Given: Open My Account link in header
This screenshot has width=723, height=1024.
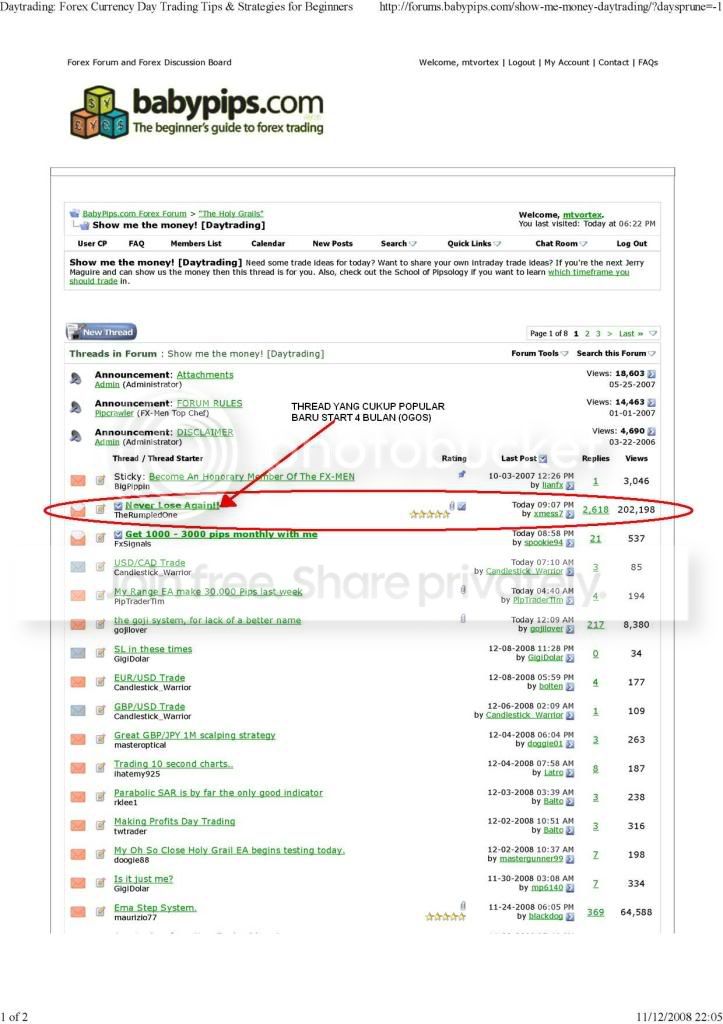Looking at the screenshot, I should pos(567,63).
